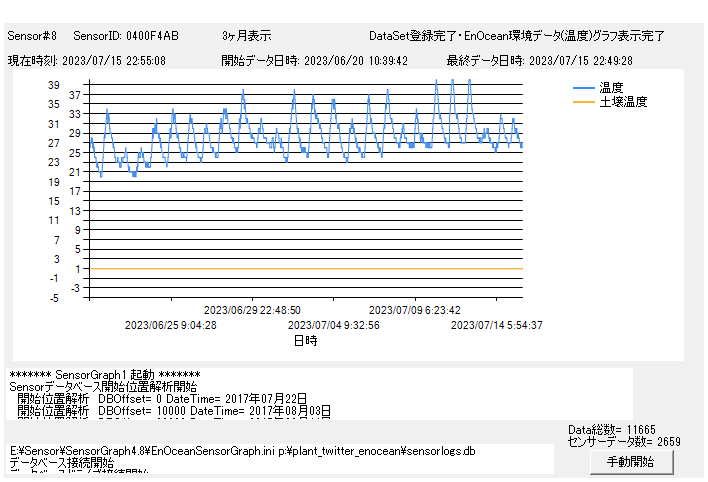Screen dimensions: 708x482
Task: Click the SensorGraph1 起動 log line
Action: point(104,374)
